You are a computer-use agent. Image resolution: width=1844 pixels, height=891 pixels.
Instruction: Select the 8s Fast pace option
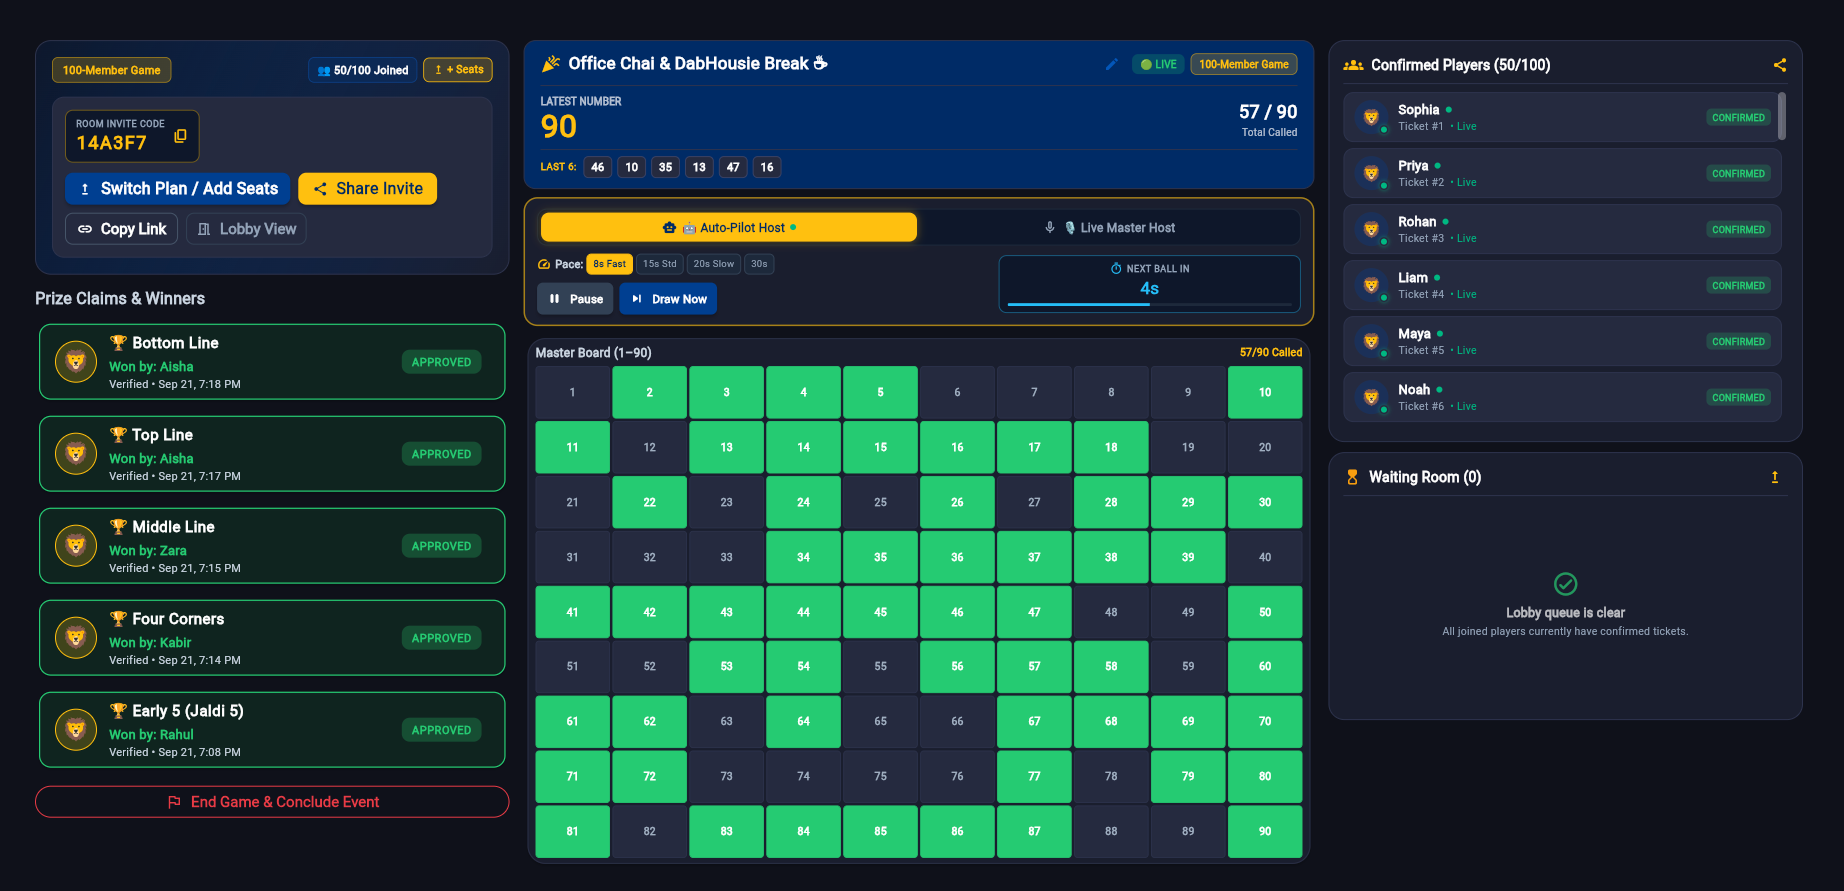(x=609, y=264)
